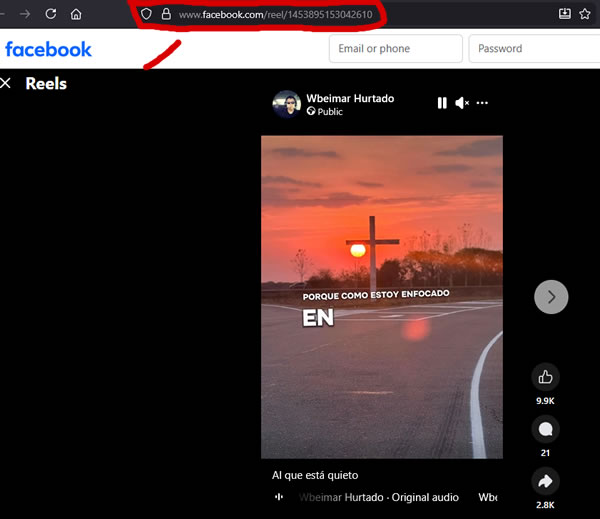The height and width of the screenshot is (519, 600).
Task: Share the reel with the arrow icon
Action: pos(545,481)
